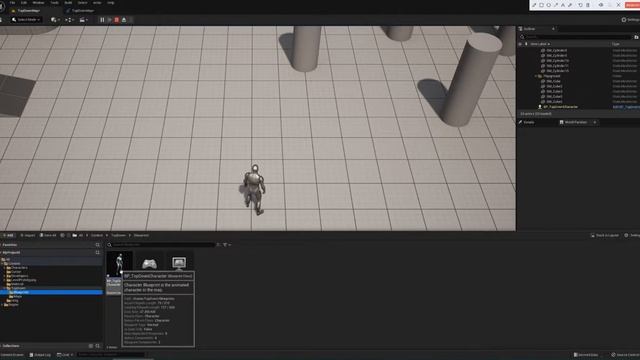Search within the Favorites section
This screenshot has width=640, height=360.
(98, 245)
